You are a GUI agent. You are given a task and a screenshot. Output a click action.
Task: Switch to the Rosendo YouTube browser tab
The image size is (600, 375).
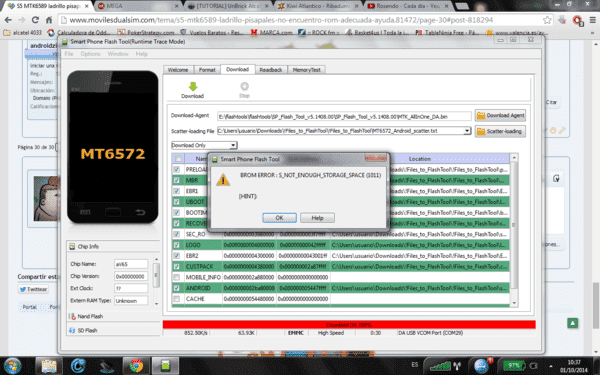point(408,6)
